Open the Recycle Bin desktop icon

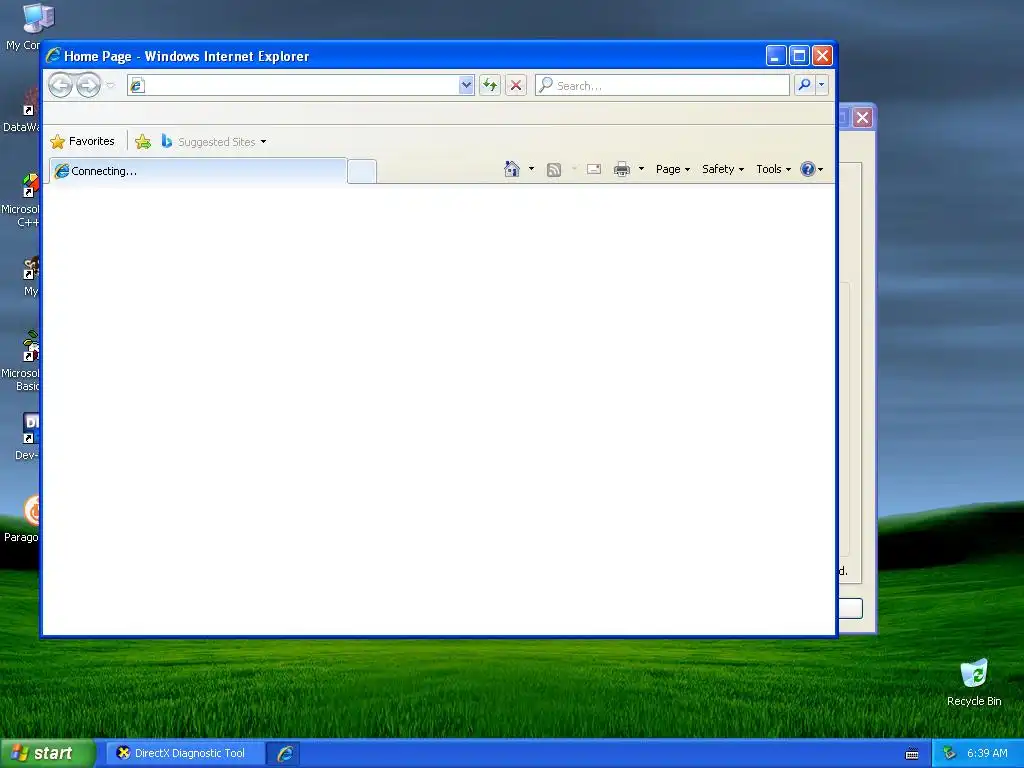point(974,682)
